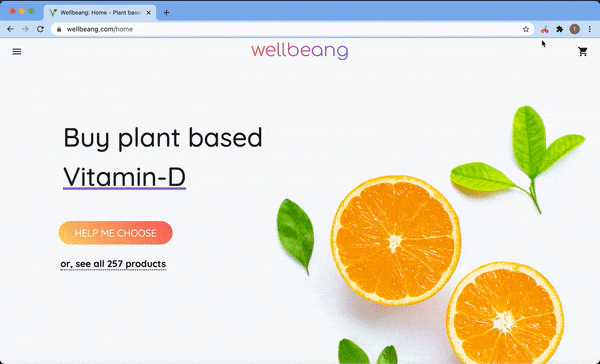Click the browser forward arrow

pyautogui.click(x=25, y=29)
